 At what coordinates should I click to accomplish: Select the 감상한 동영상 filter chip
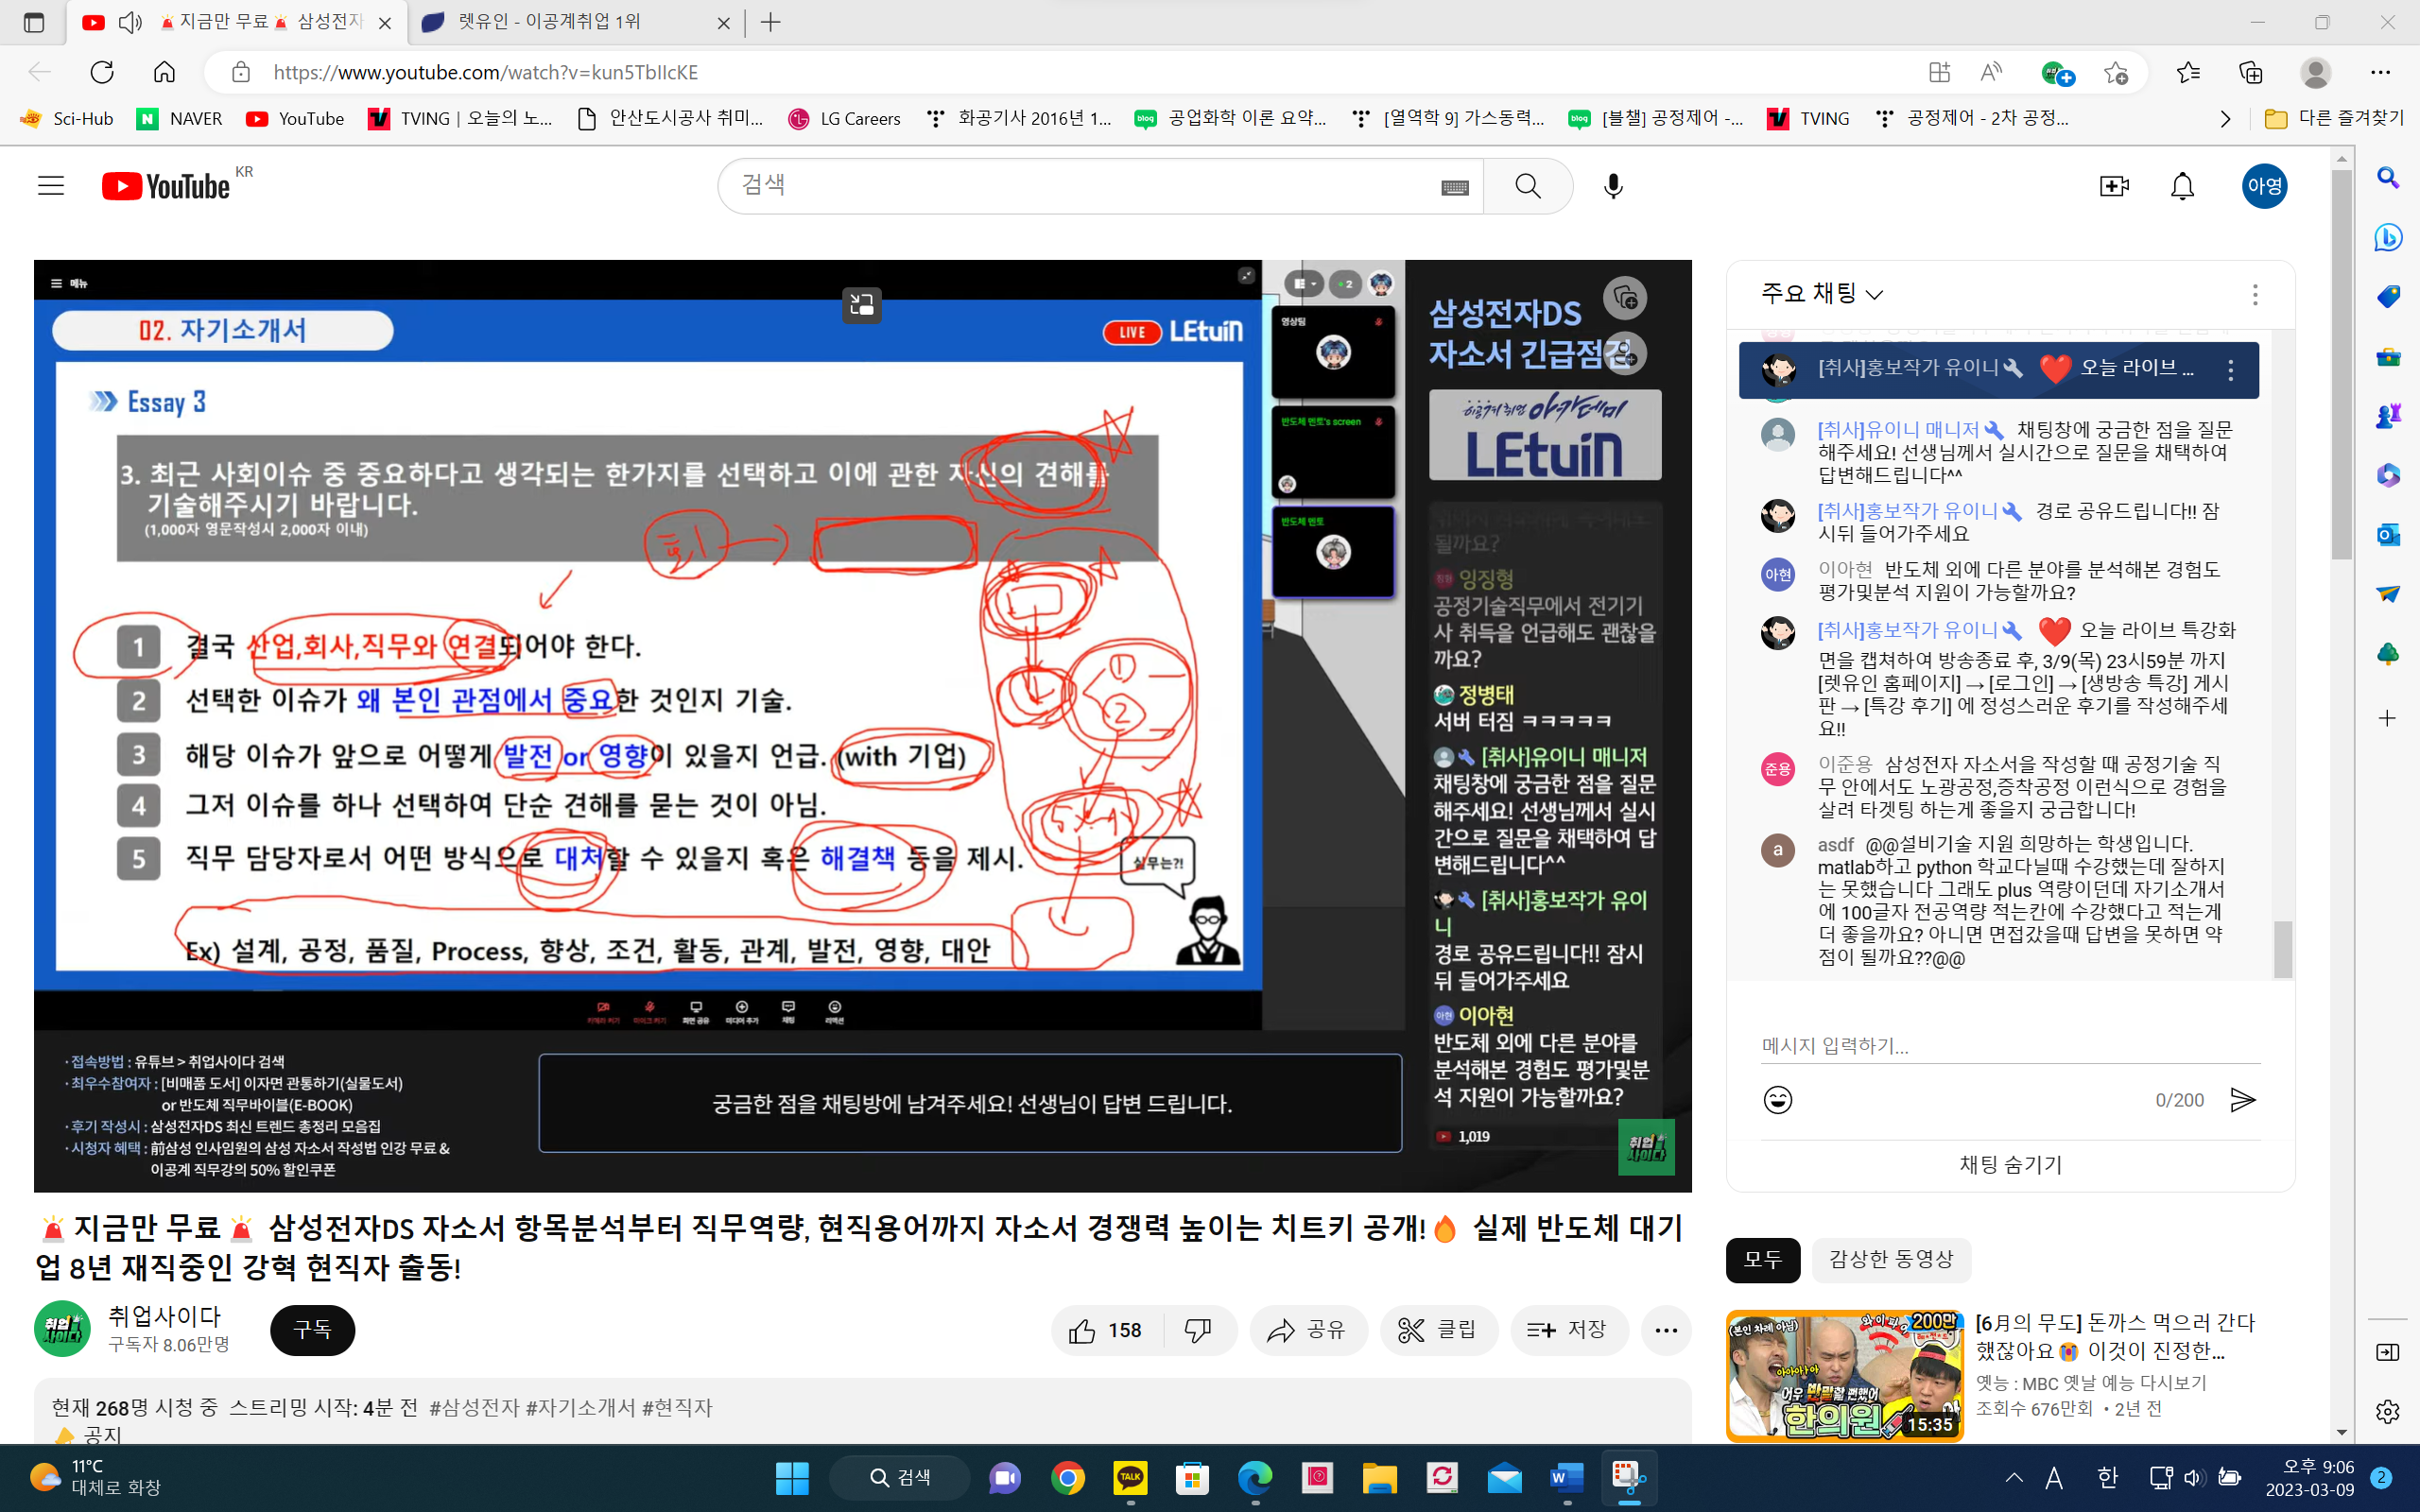[1890, 1260]
